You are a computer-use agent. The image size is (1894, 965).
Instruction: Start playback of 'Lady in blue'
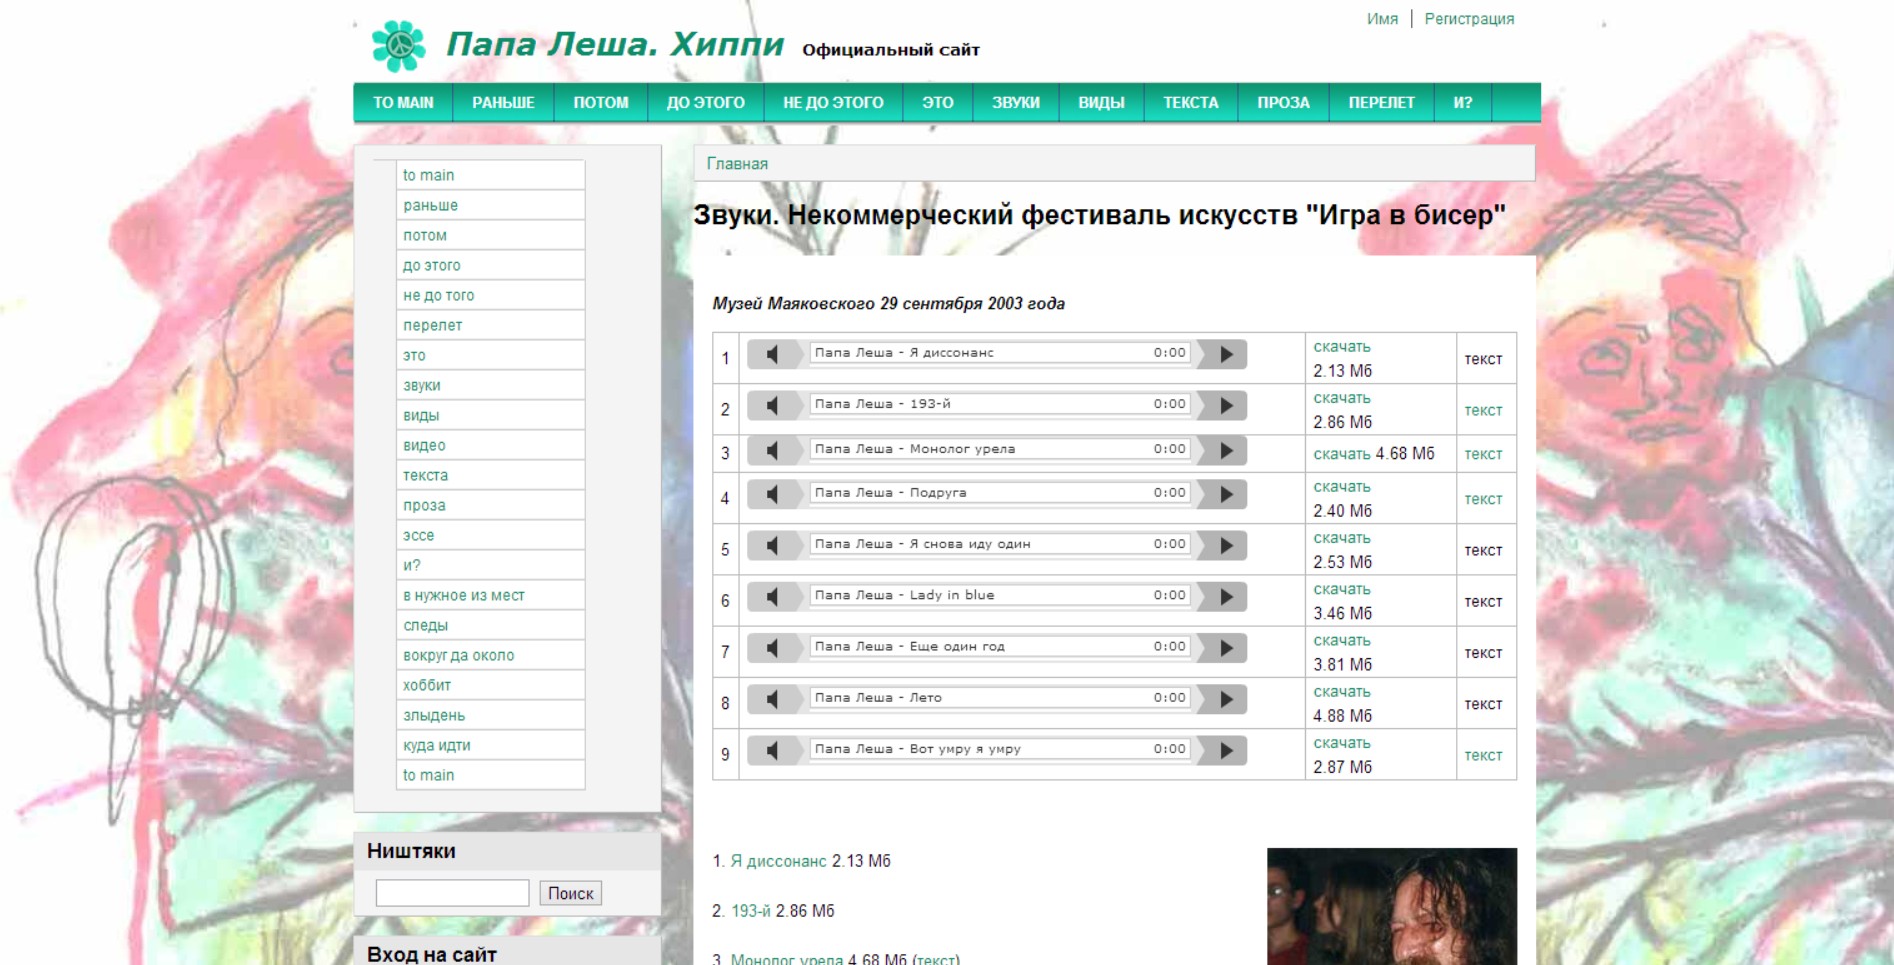pyautogui.click(x=1225, y=597)
